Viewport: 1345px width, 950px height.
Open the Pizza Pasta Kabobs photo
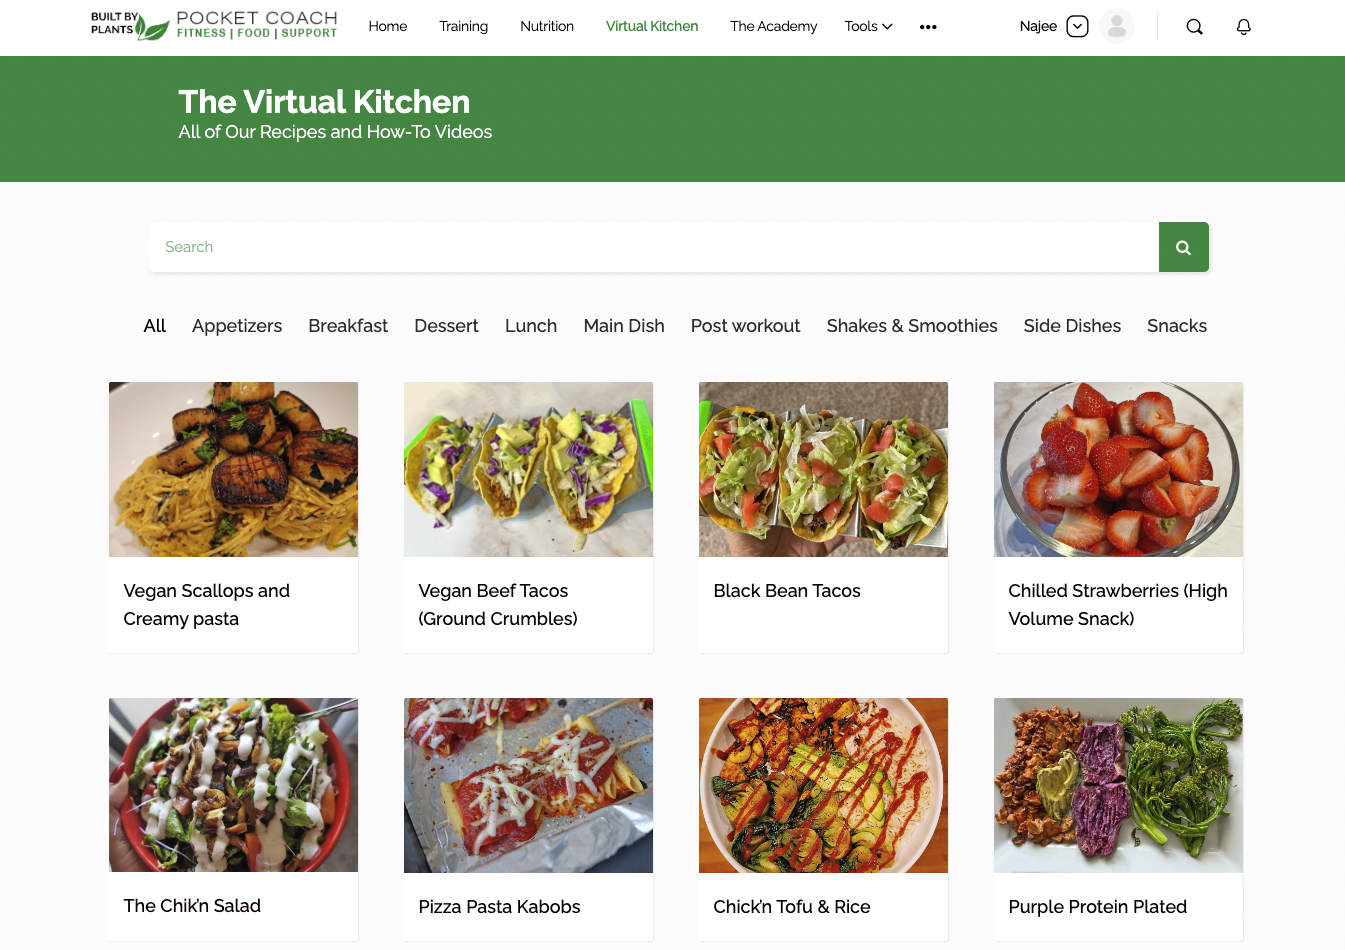pos(528,785)
